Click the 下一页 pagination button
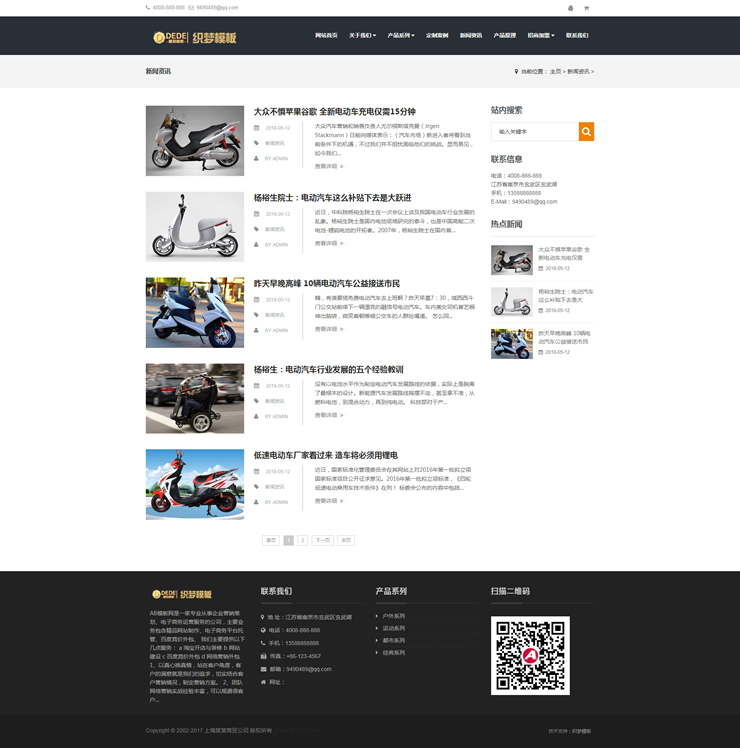This screenshot has height=748, width=740. tap(322, 540)
